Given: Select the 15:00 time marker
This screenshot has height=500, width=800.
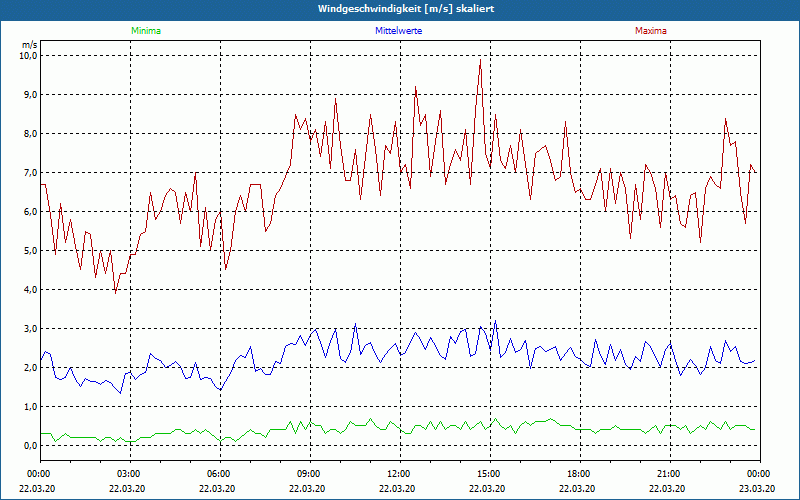Looking at the screenshot, I should pyautogui.click(x=488, y=473).
